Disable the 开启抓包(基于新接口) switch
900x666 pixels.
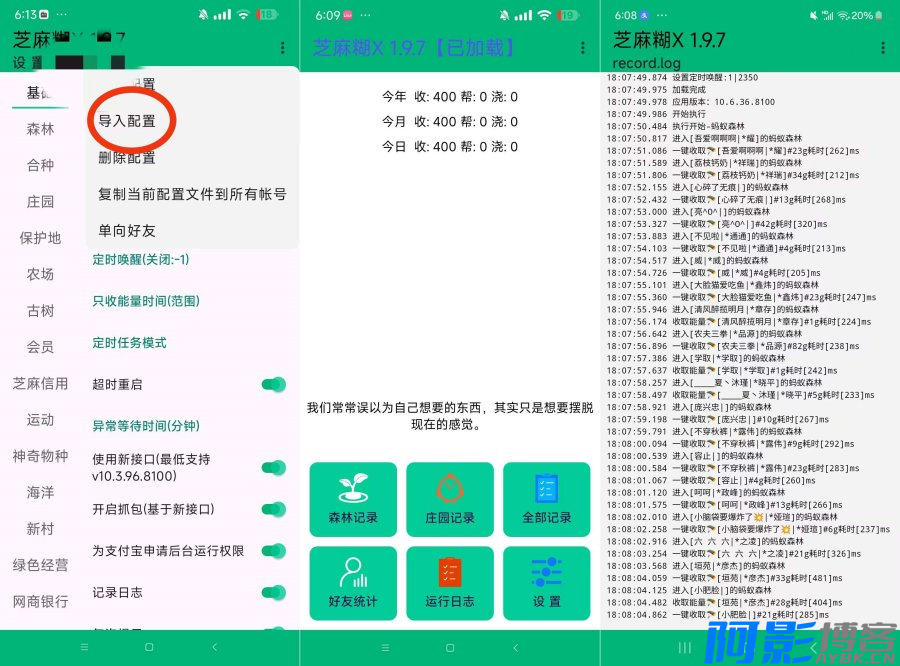click(x=274, y=509)
